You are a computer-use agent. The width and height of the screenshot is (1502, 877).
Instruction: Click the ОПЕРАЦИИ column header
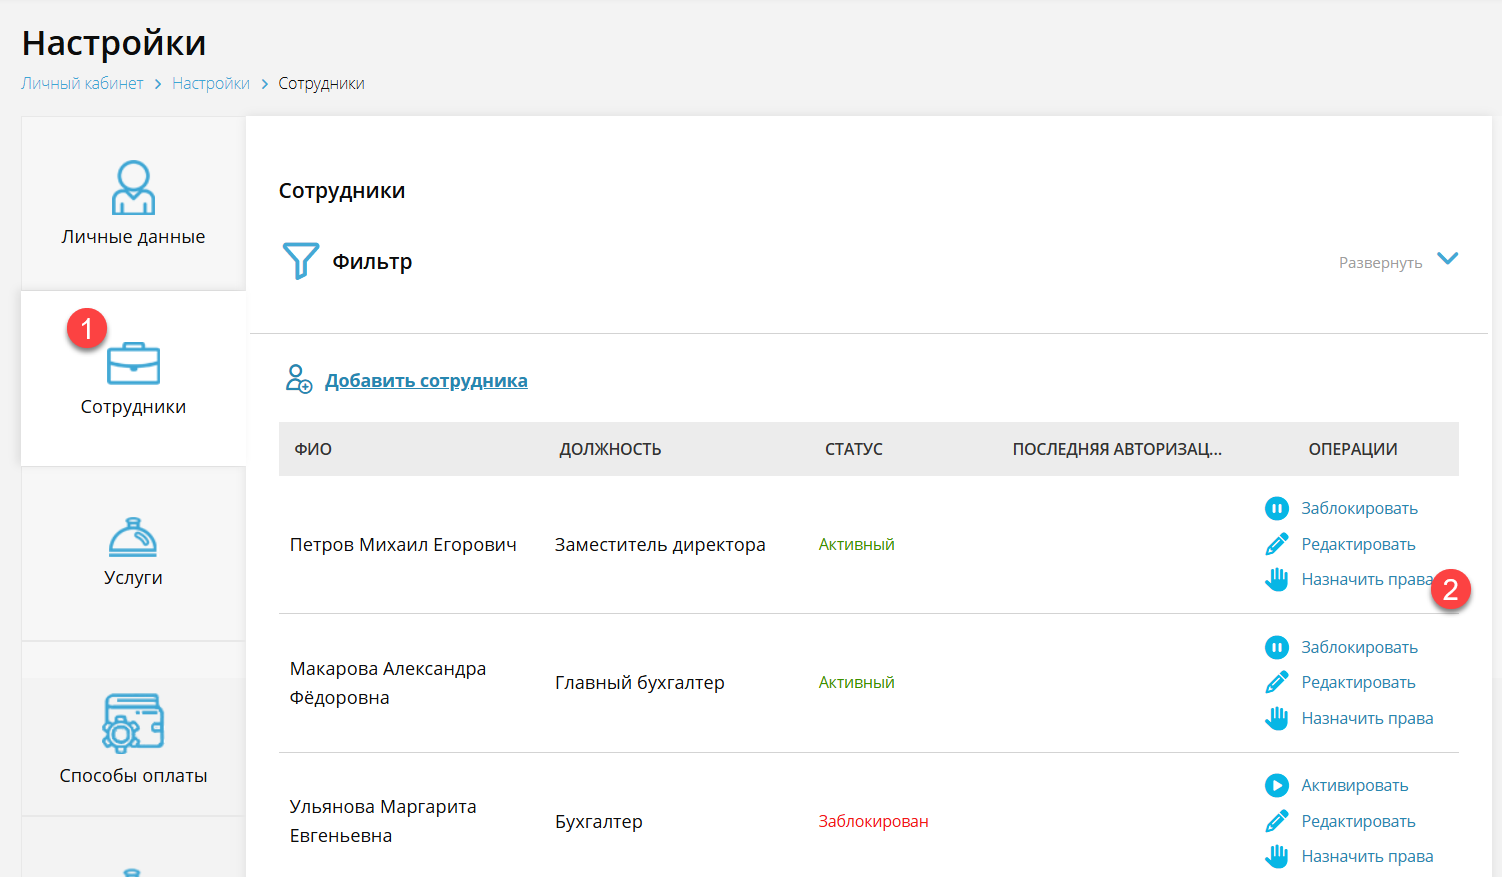1353,449
